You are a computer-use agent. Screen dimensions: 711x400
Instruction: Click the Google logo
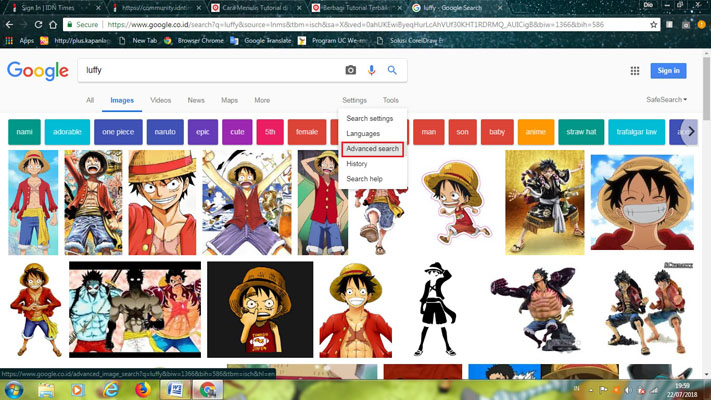pyautogui.click(x=38, y=71)
